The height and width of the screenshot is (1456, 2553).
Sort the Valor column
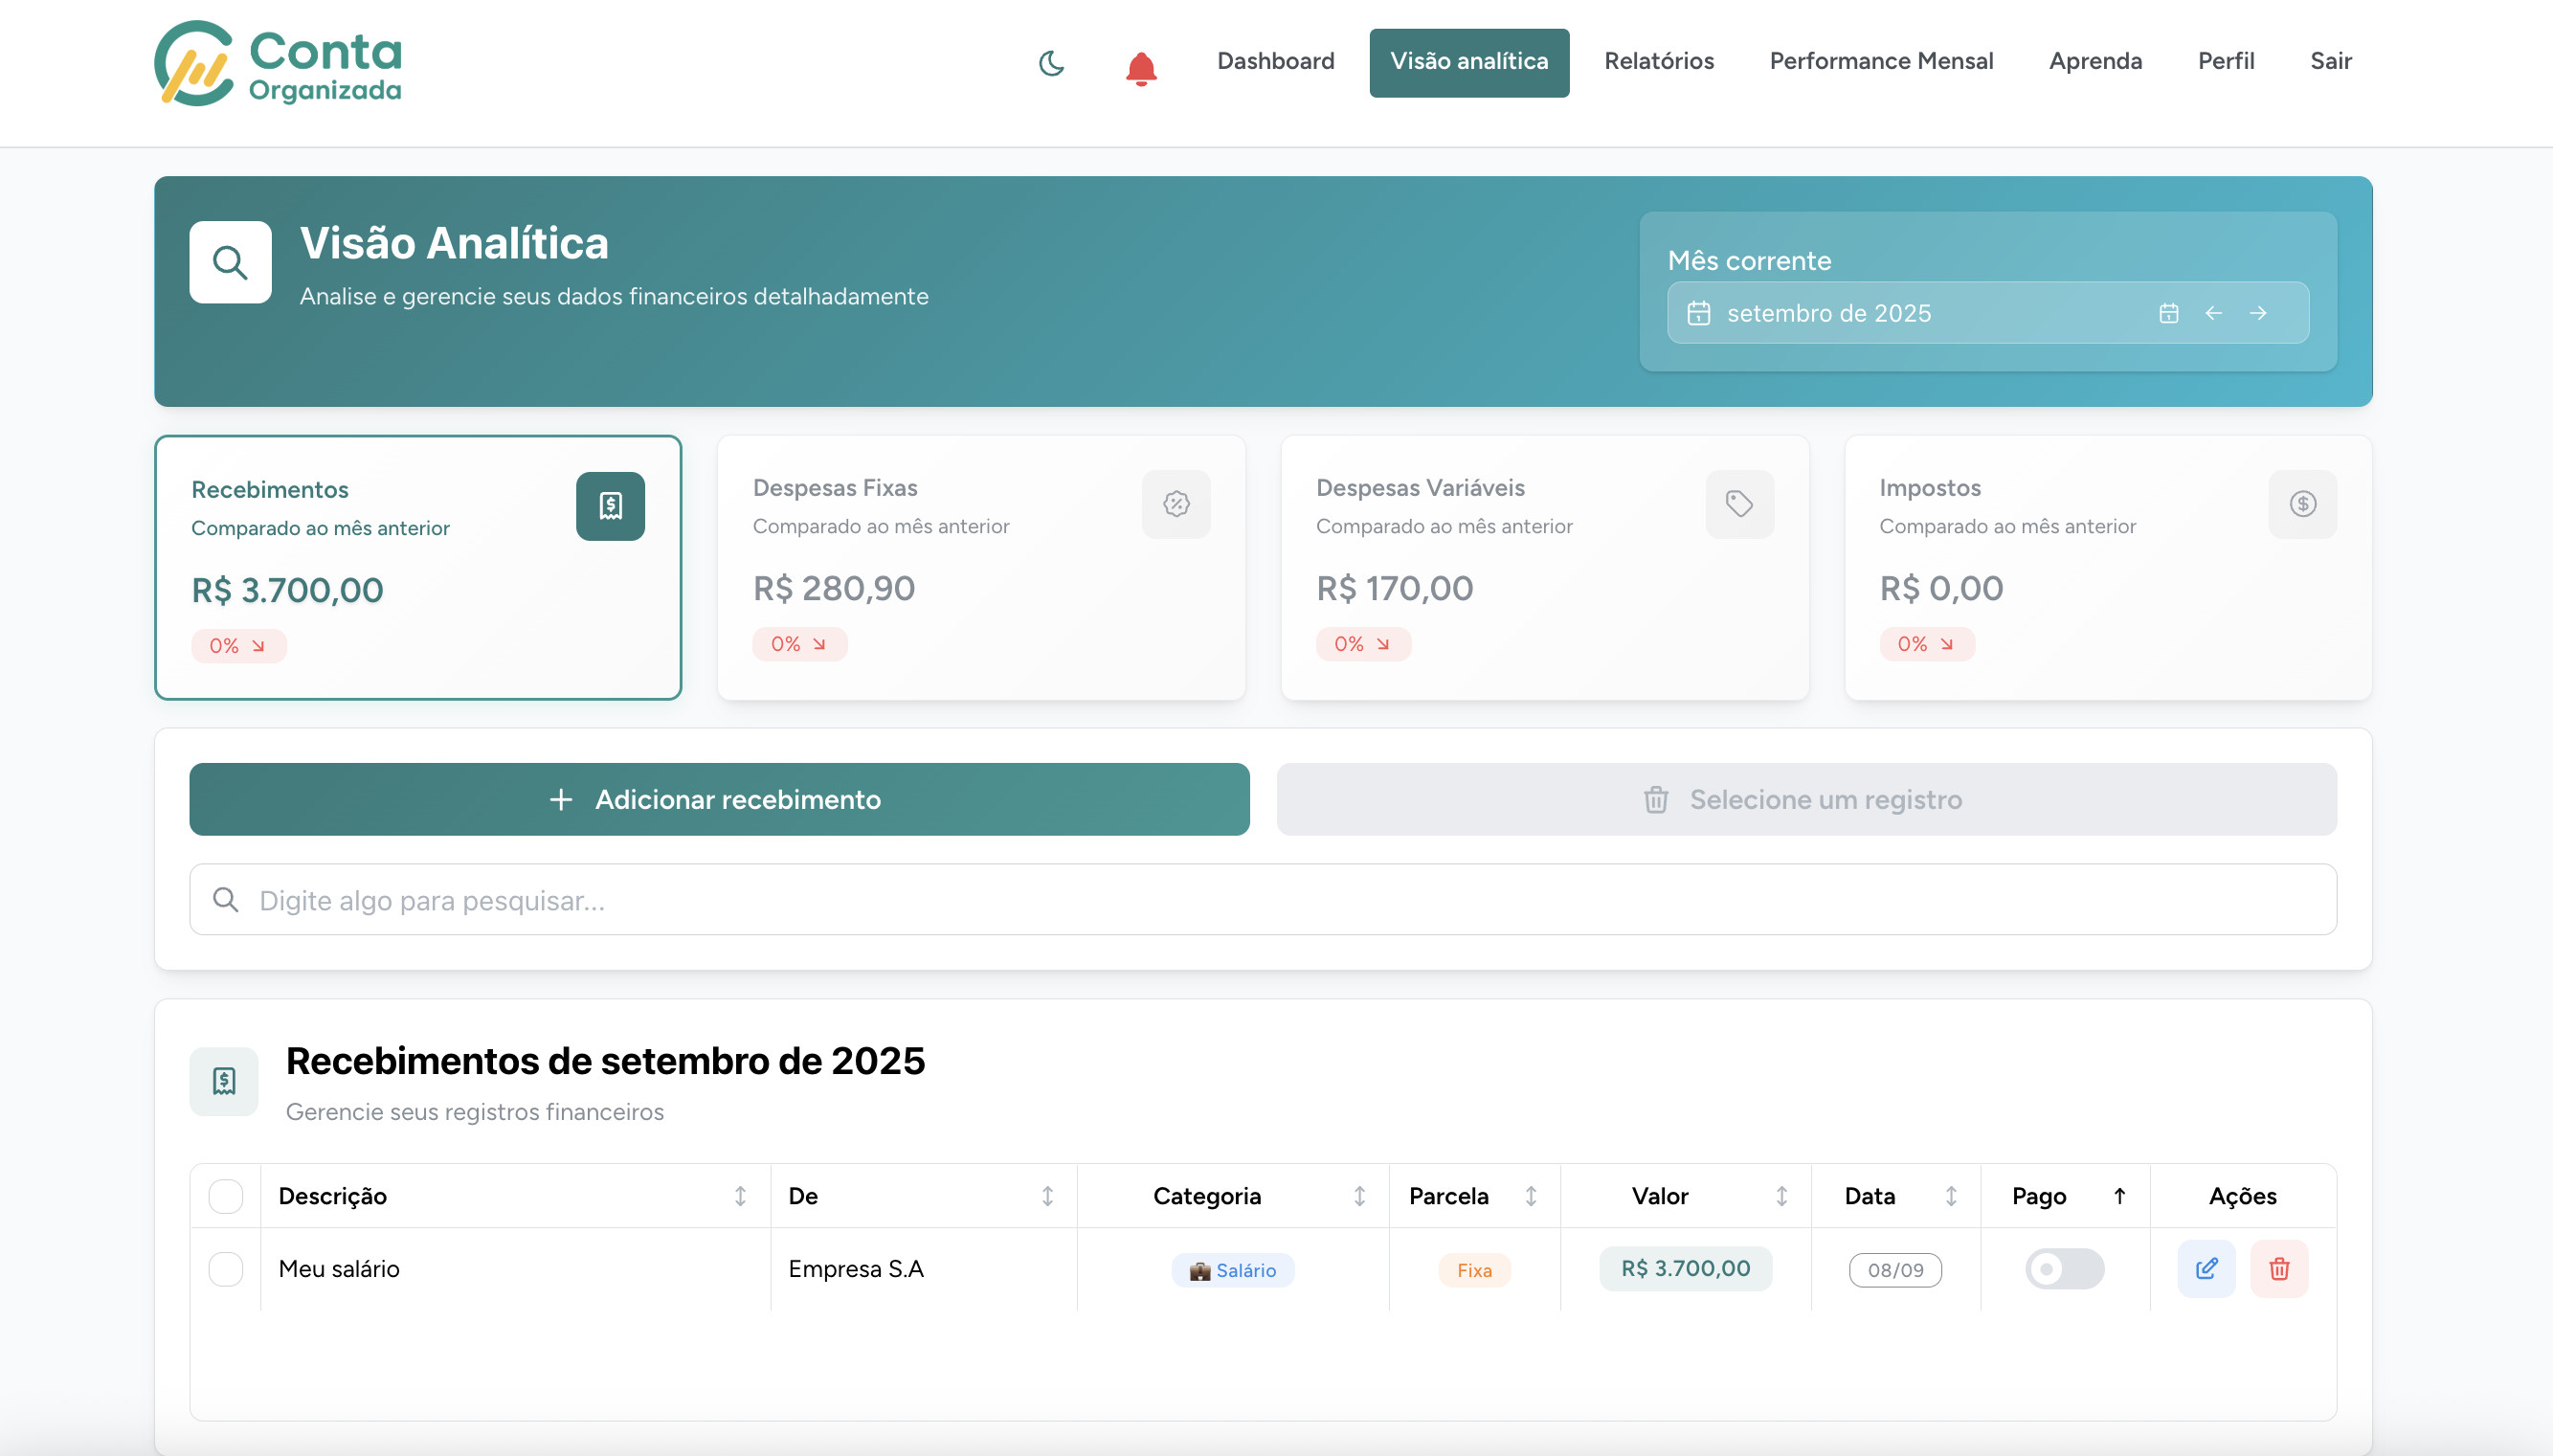1784,1195
